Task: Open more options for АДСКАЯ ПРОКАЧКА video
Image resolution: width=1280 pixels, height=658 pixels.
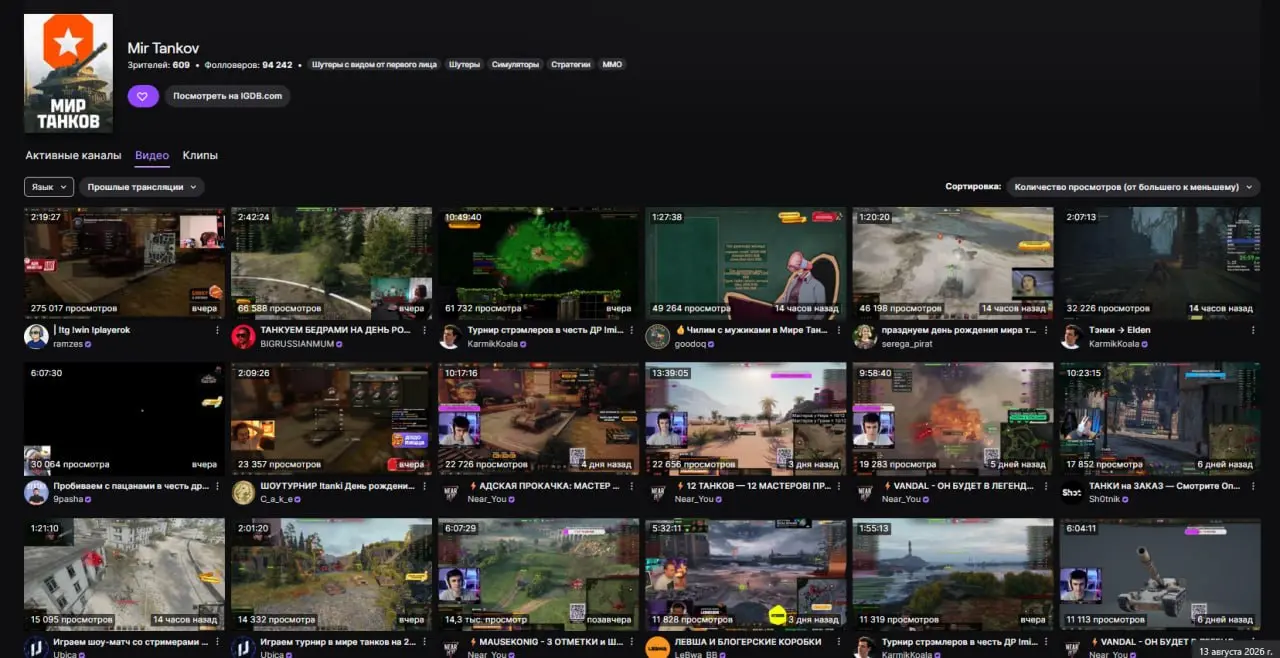Action: (x=631, y=486)
